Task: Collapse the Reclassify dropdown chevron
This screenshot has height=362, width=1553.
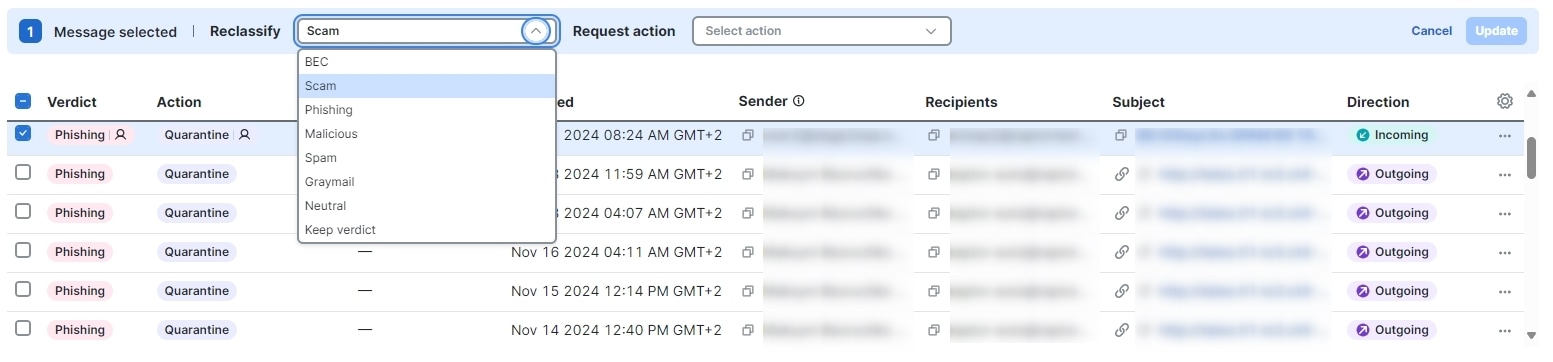Action: [x=536, y=31]
